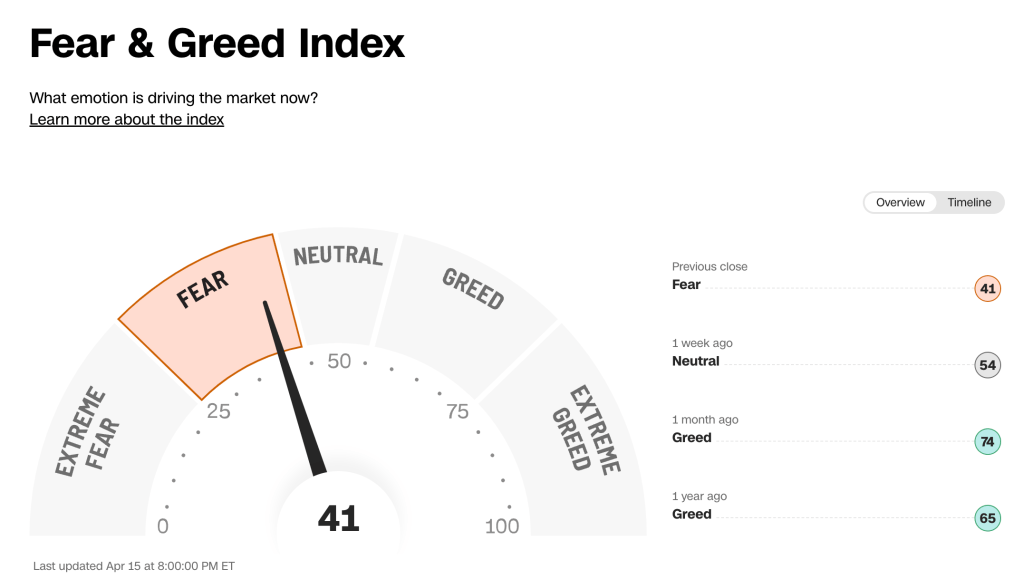Click the 1 month ago Greed label
Screen dimensions: 1023x579
[x=691, y=438]
